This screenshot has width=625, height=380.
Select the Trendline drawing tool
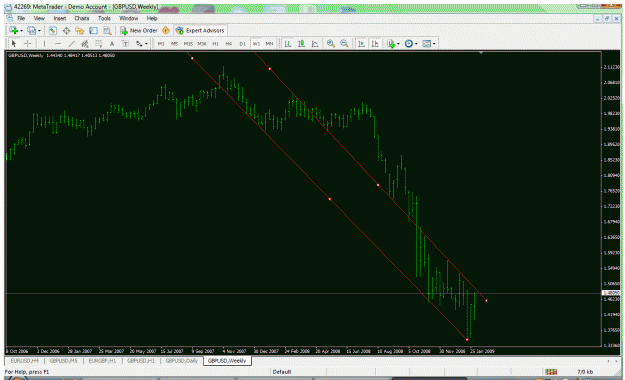point(71,43)
